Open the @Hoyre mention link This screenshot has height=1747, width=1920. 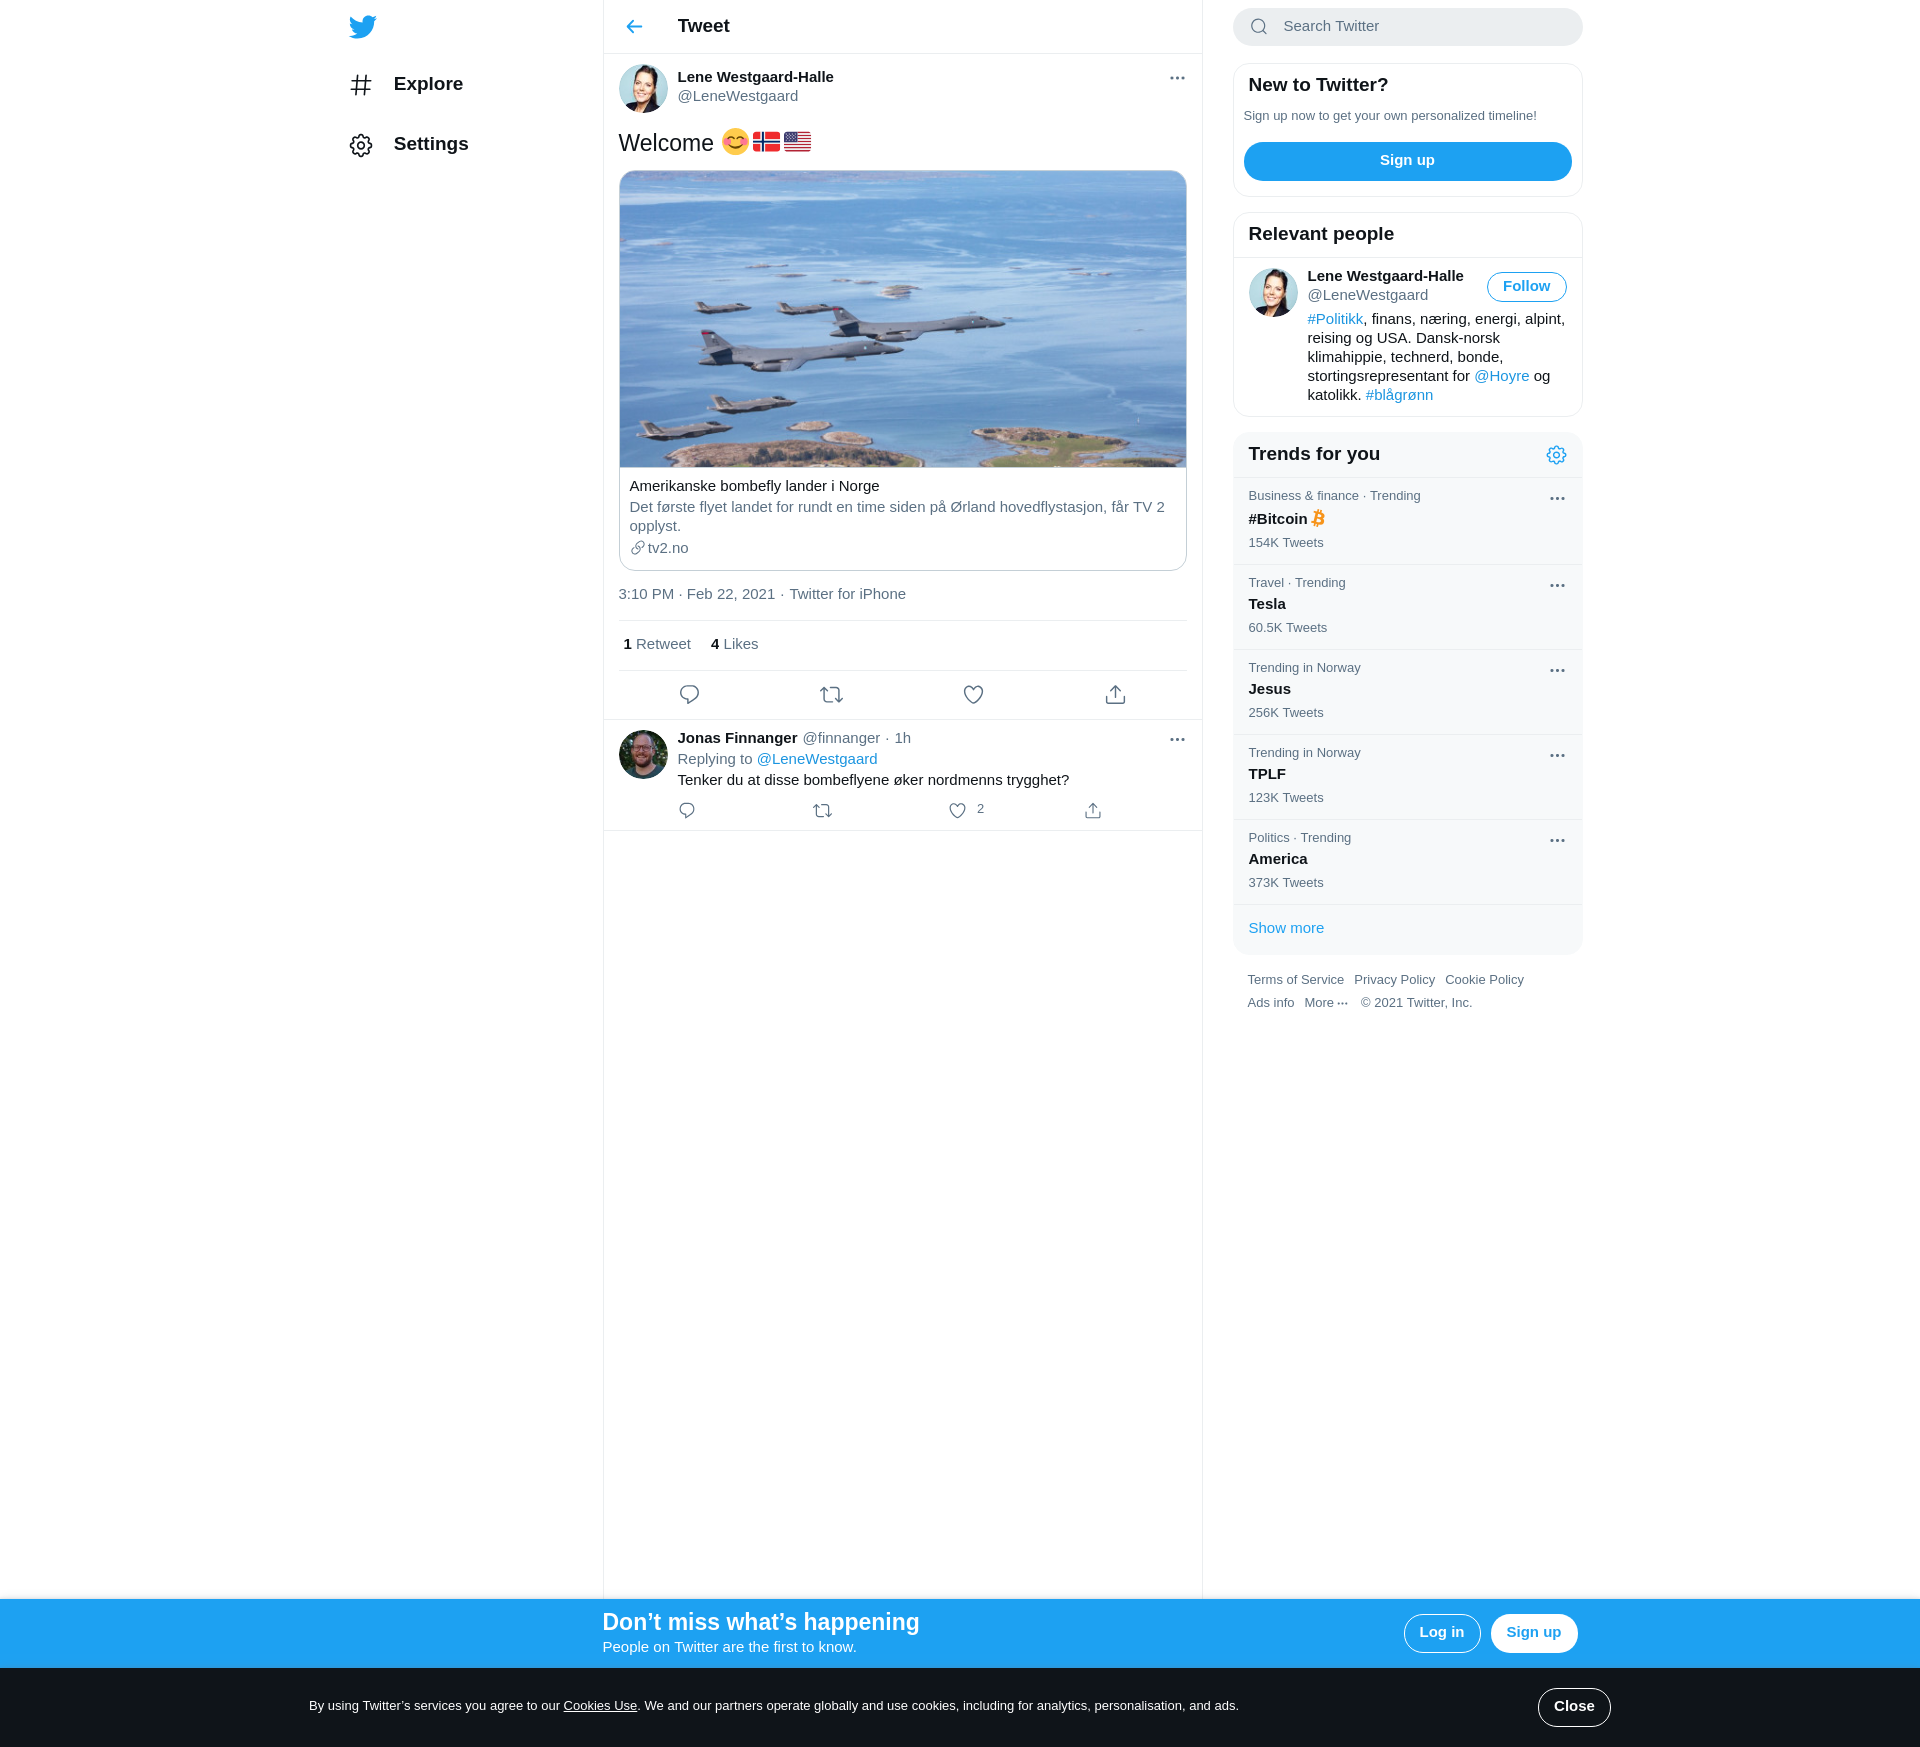click(1501, 376)
